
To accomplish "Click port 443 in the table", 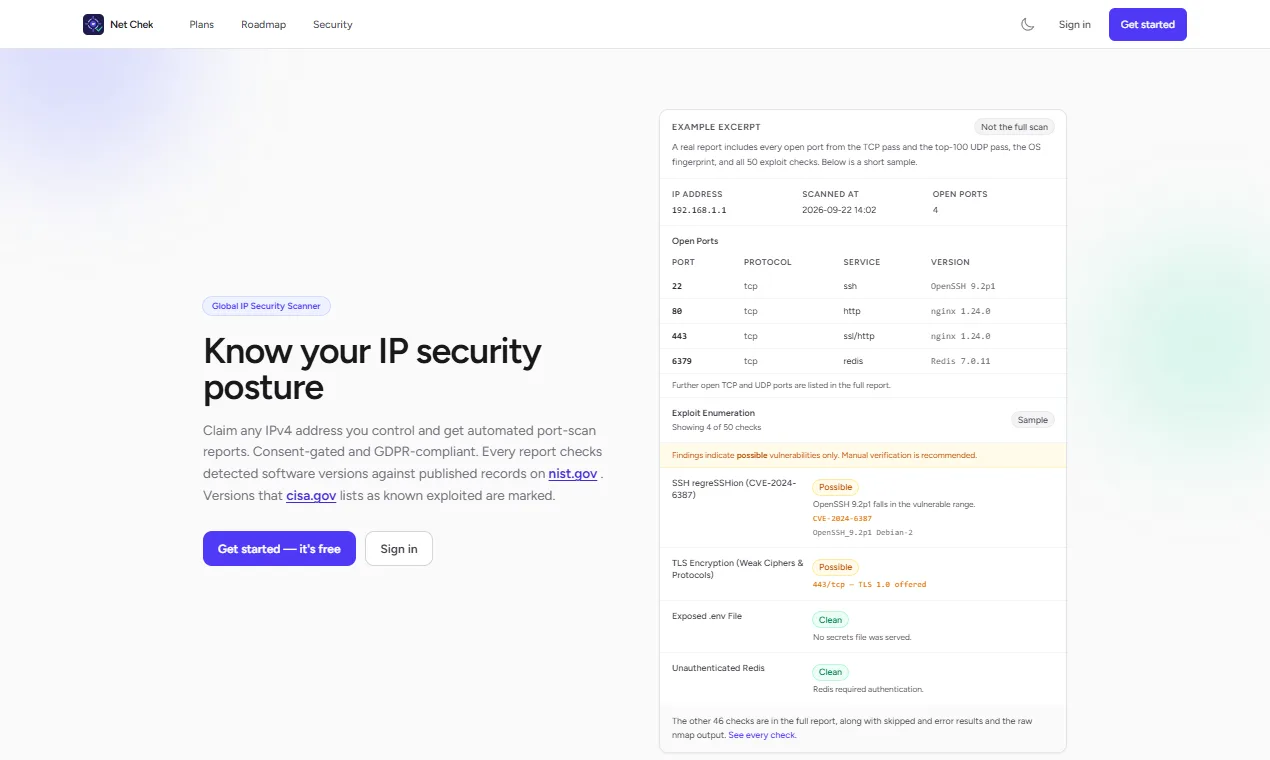I will click(x=679, y=336).
